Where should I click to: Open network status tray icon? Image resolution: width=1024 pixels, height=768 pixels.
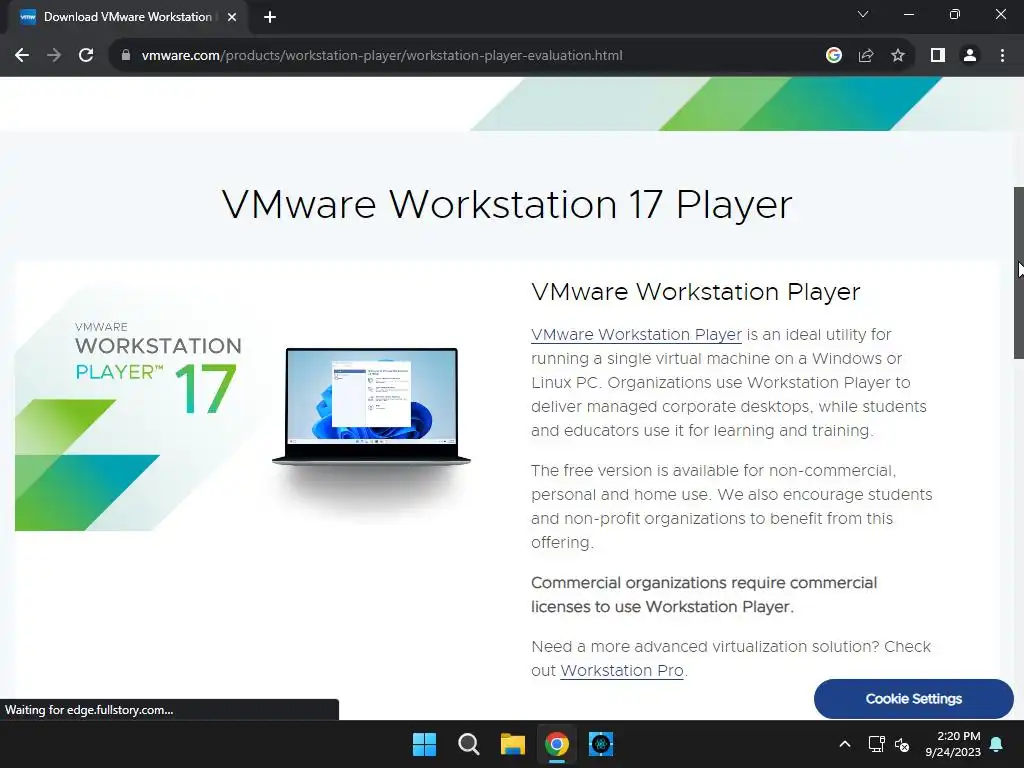(876, 744)
